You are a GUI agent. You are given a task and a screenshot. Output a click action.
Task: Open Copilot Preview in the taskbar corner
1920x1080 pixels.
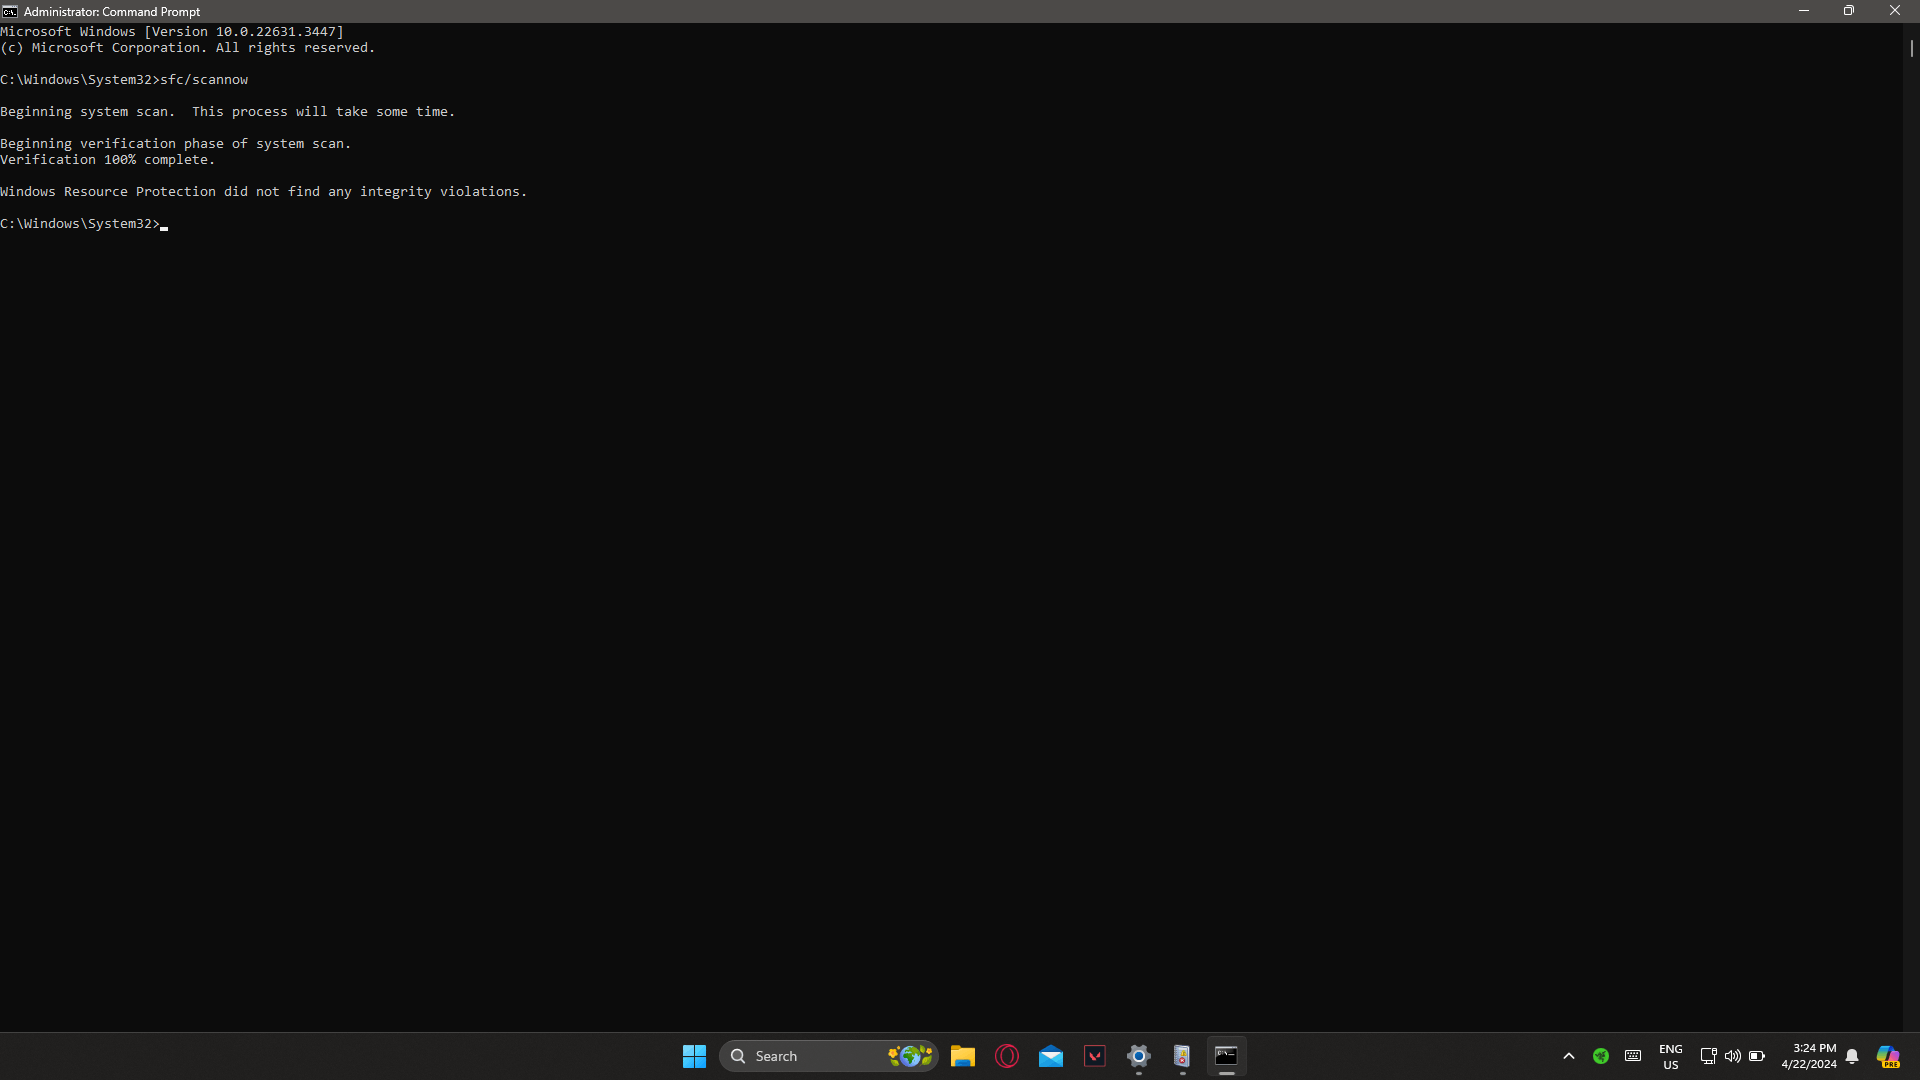tap(1888, 1056)
